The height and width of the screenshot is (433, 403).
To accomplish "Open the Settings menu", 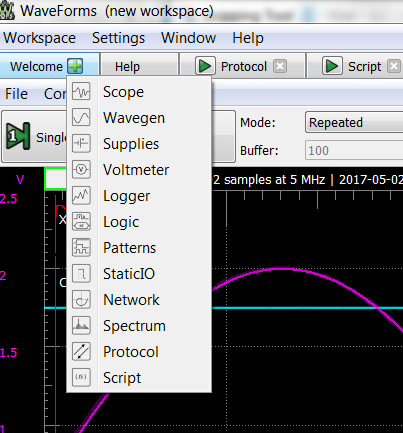I will pyautogui.click(x=118, y=38).
